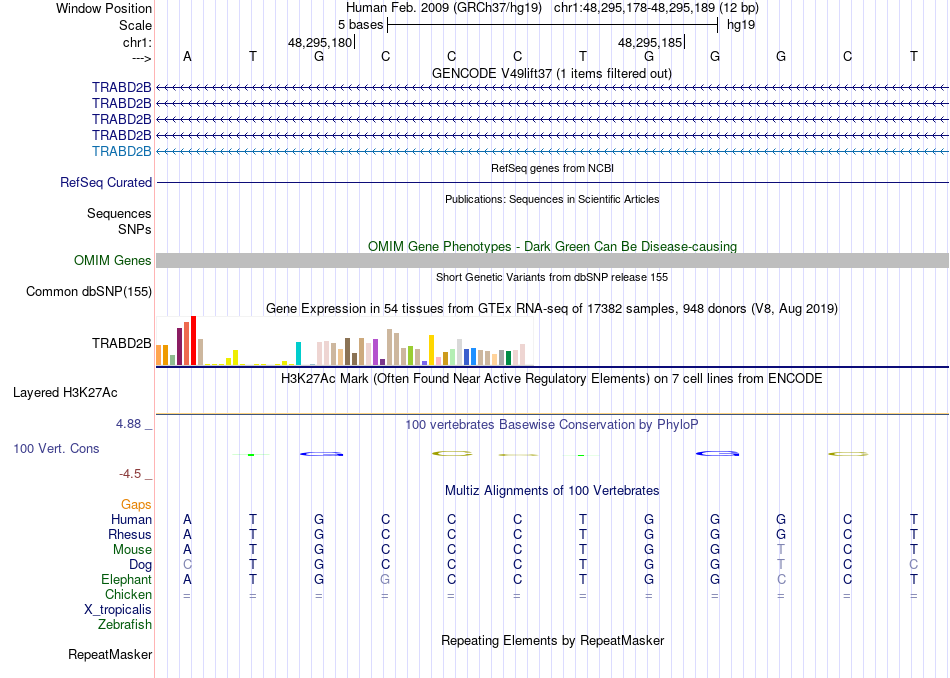This screenshot has height=678, width=950.
Task: Click the 48,295,180 coordinate marker
Action: point(320,42)
